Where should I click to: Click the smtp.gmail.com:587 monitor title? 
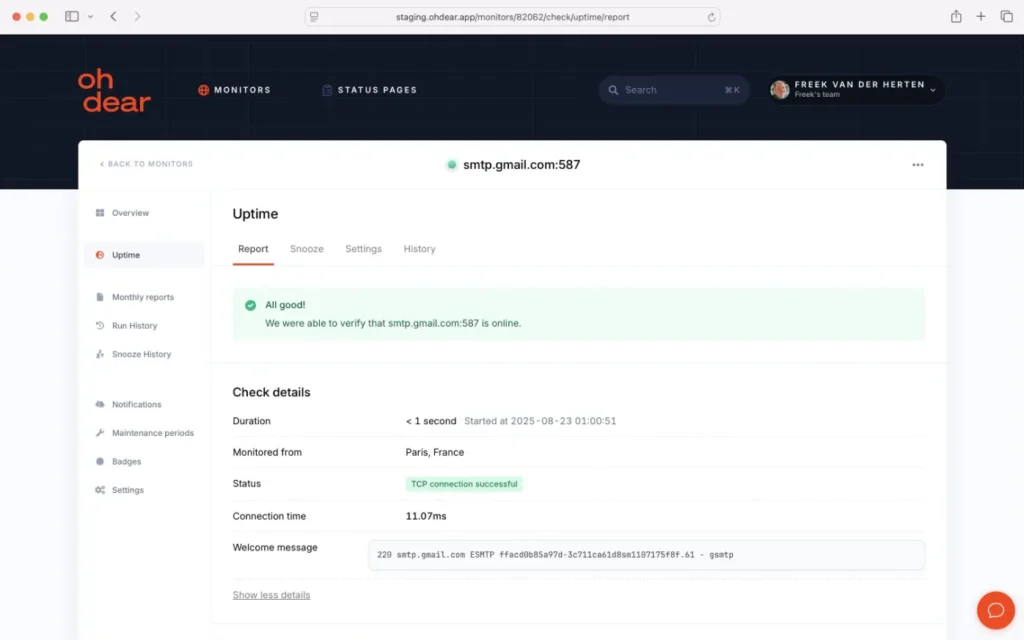[x=521, y=165]
